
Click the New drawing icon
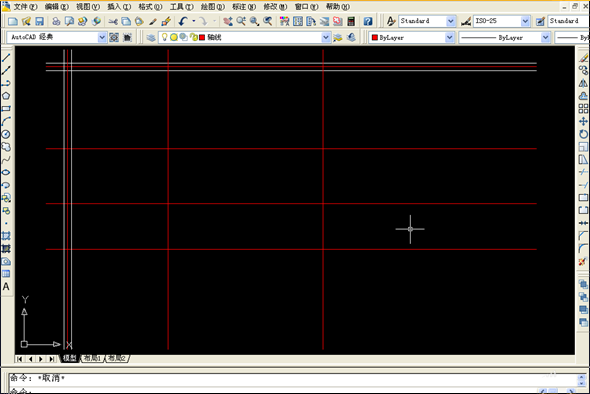[13, 21]
